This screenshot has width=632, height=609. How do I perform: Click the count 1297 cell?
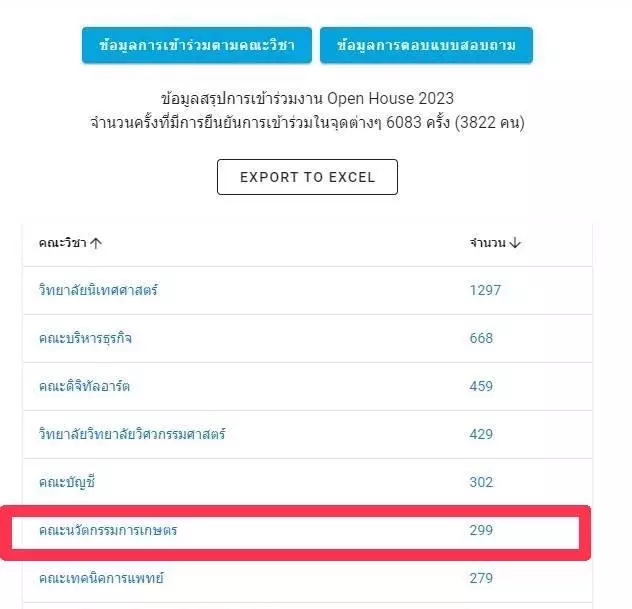tap(485, 290)
